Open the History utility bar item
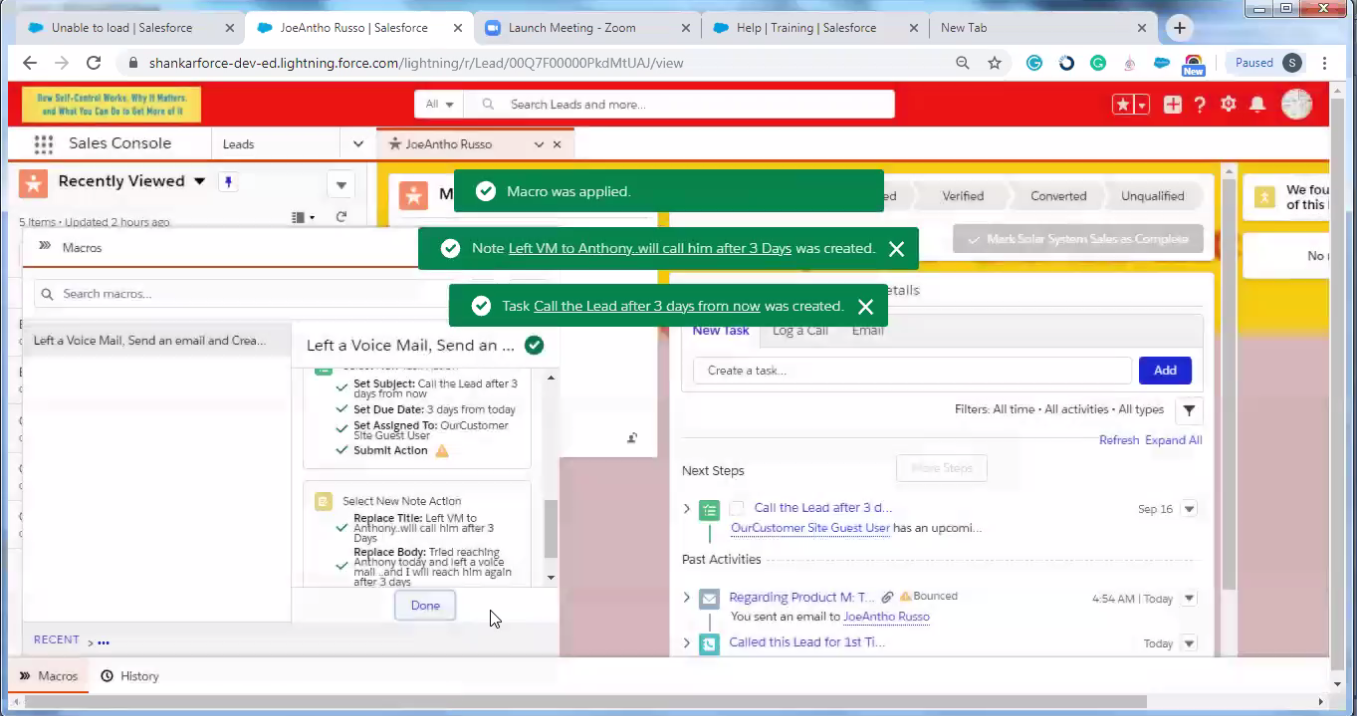 coord(130,676)
